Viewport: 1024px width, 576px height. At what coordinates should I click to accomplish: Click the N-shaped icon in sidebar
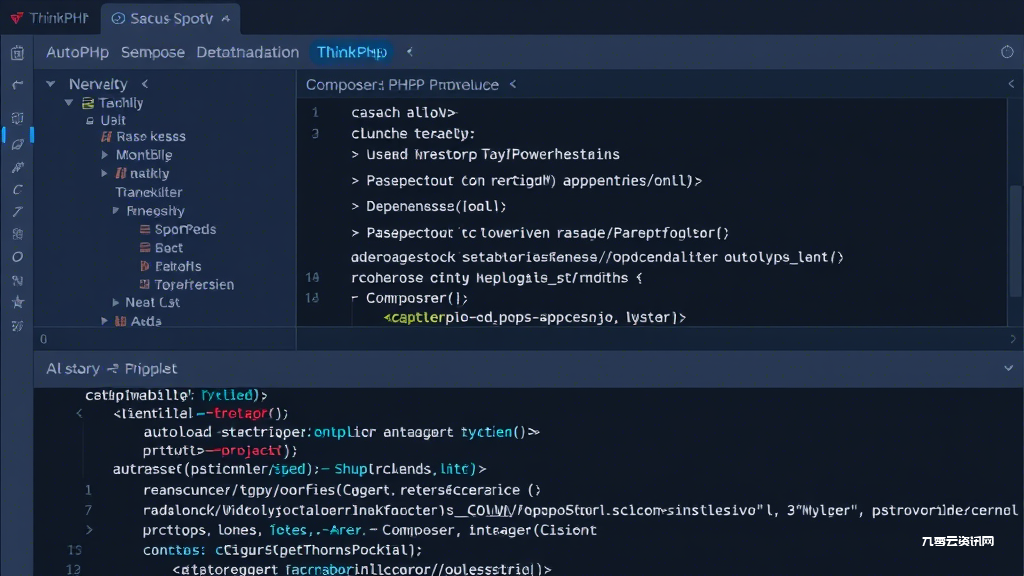pos(18,281)
